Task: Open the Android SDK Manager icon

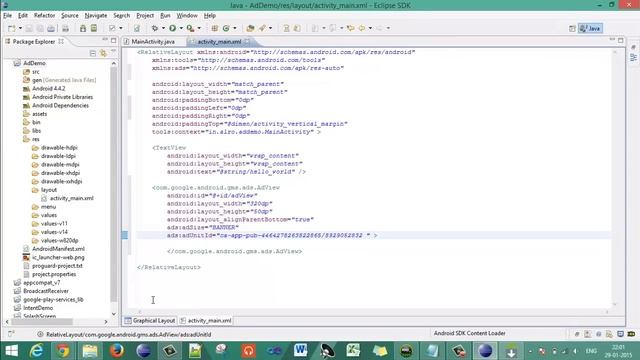Action: pyautogui.click(x=83, y=28)
